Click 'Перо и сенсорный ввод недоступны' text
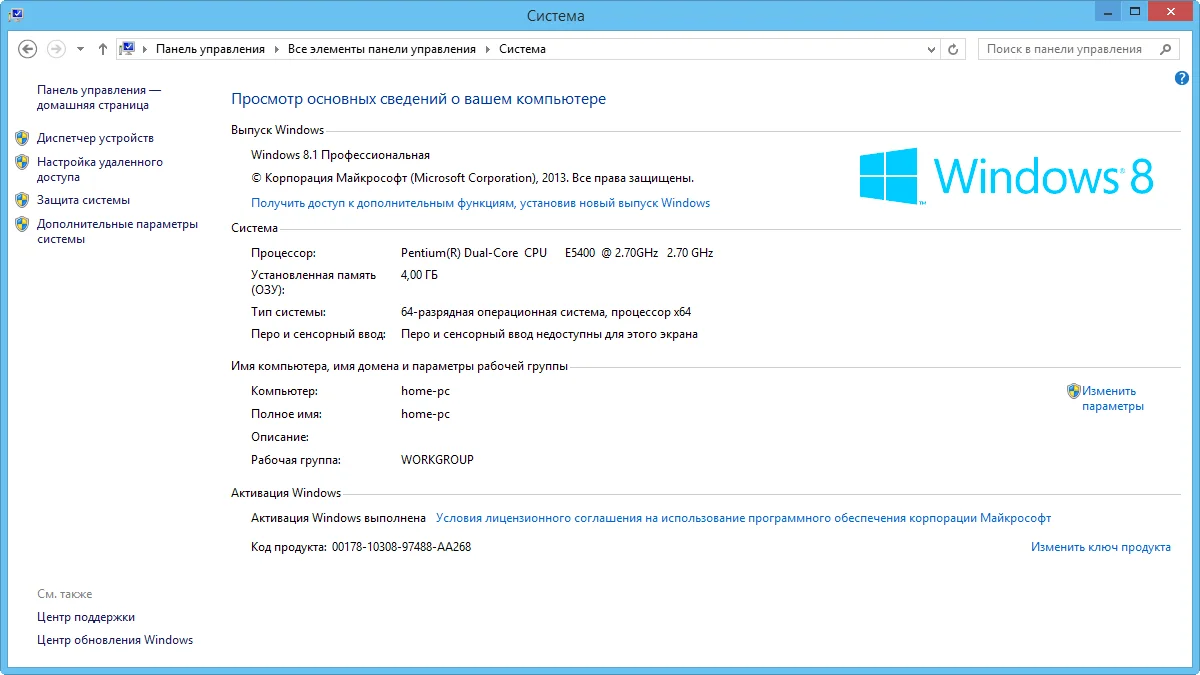Screen dimensions: 1200x675 tap(549, 334)
